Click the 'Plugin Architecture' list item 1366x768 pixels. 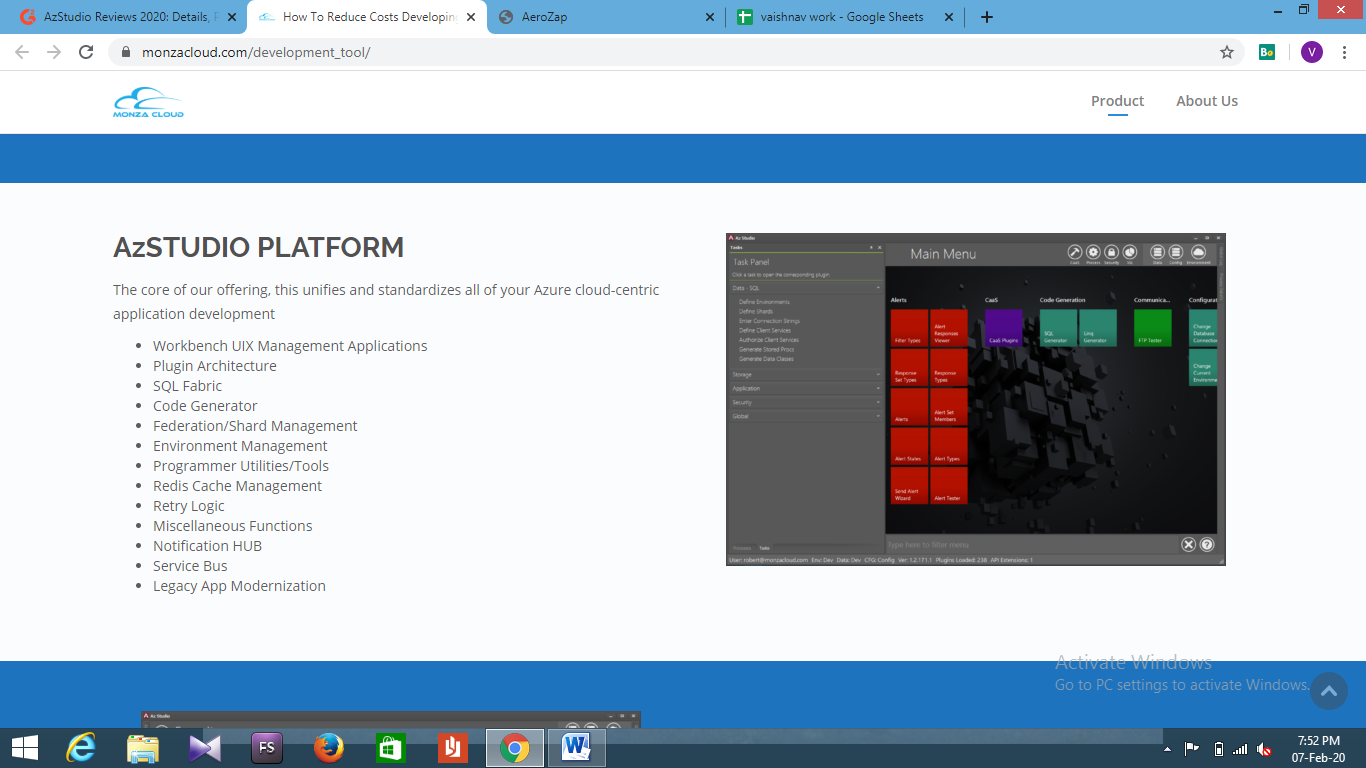click(215, 366)
